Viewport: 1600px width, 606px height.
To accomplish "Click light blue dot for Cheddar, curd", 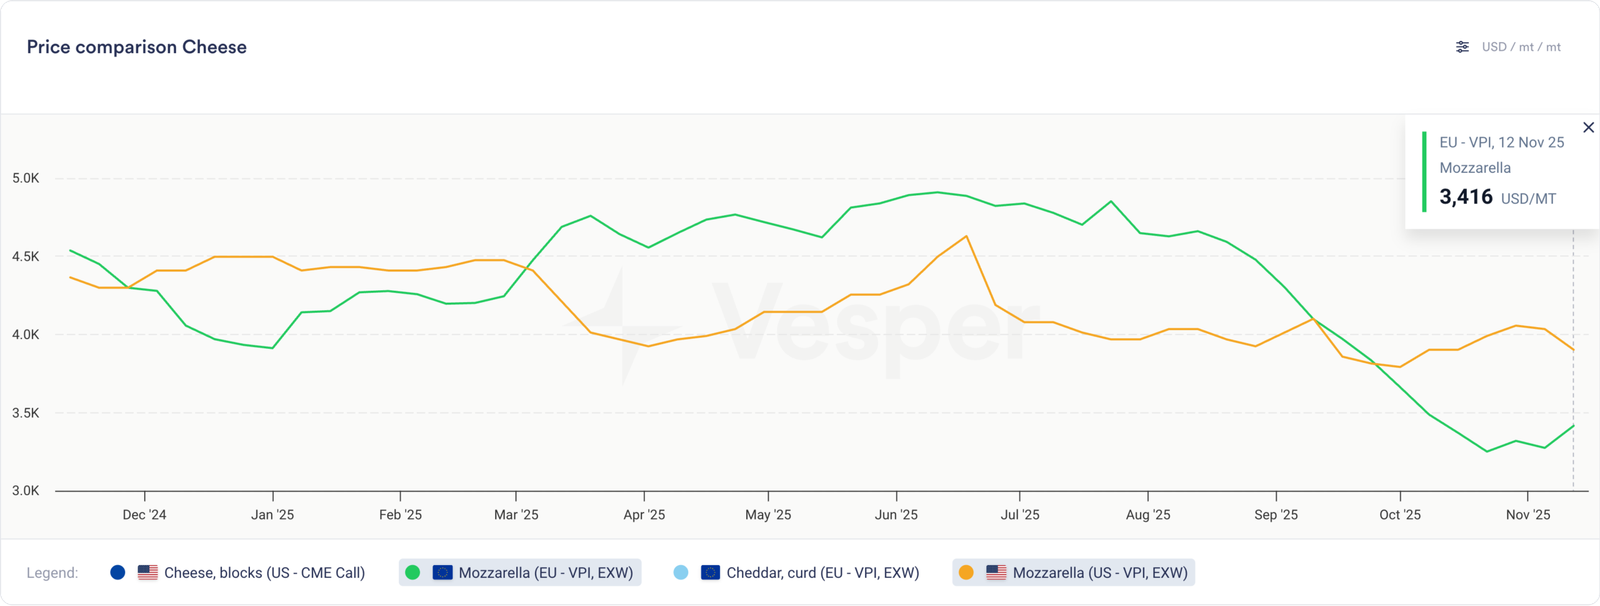I will (681, 573).
